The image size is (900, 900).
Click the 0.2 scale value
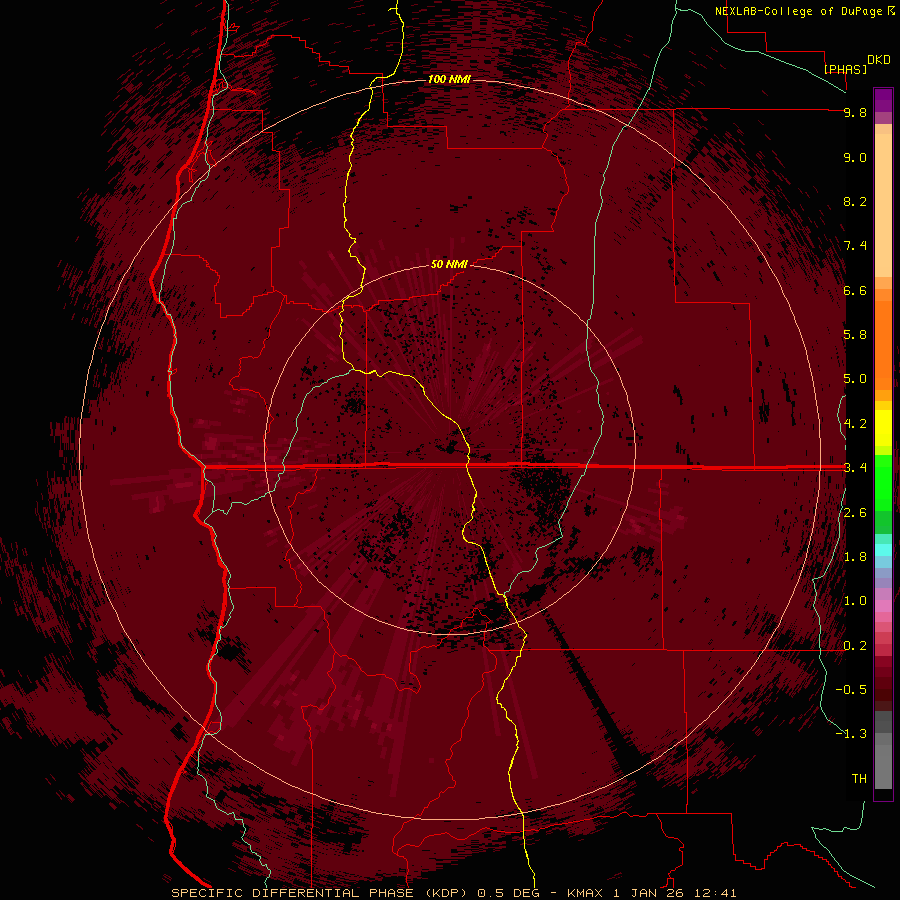tap(855, 646)
